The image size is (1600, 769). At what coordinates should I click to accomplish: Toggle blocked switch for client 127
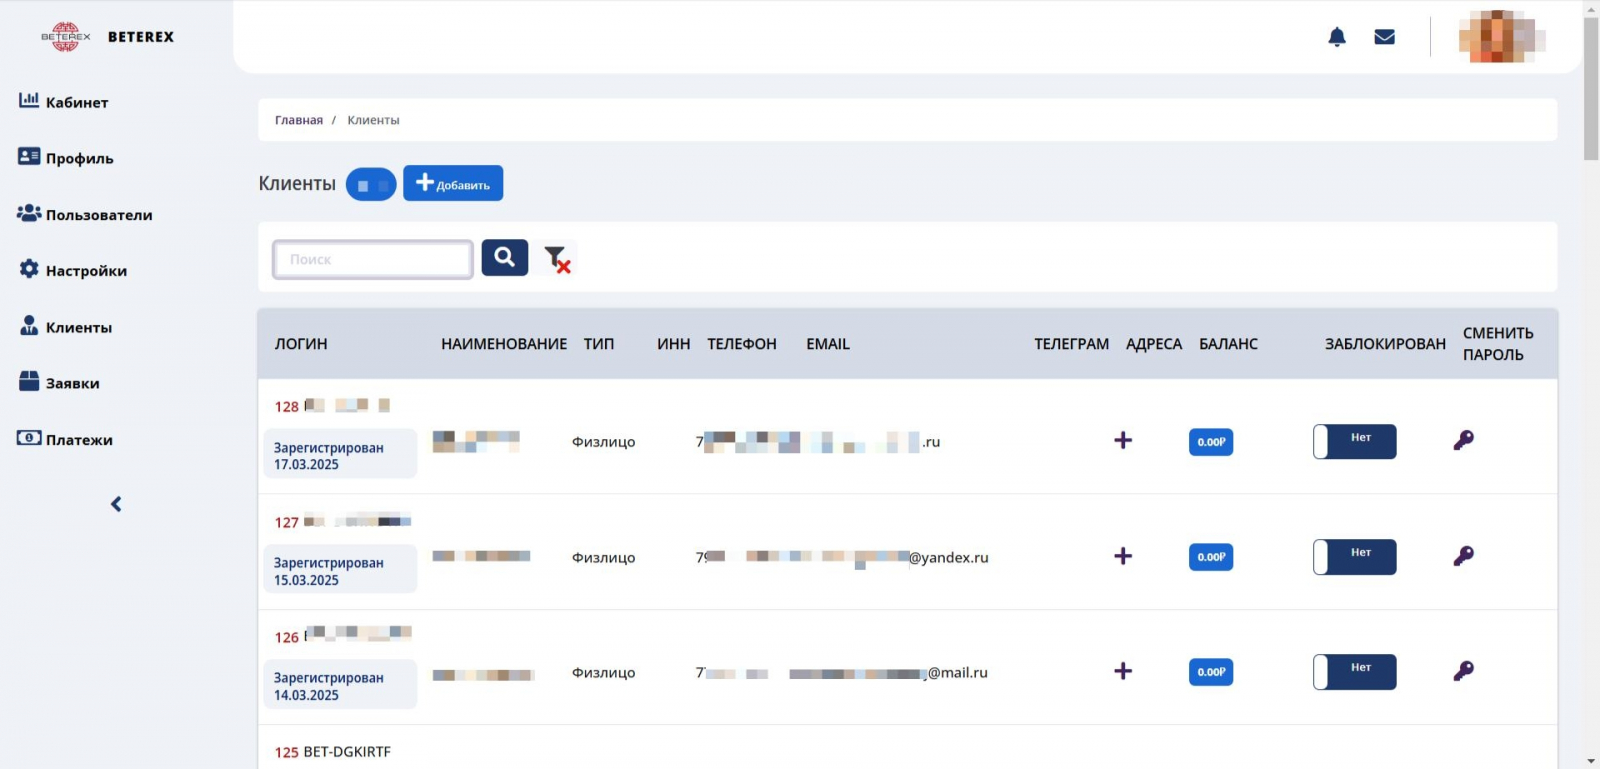point(1355,557)
